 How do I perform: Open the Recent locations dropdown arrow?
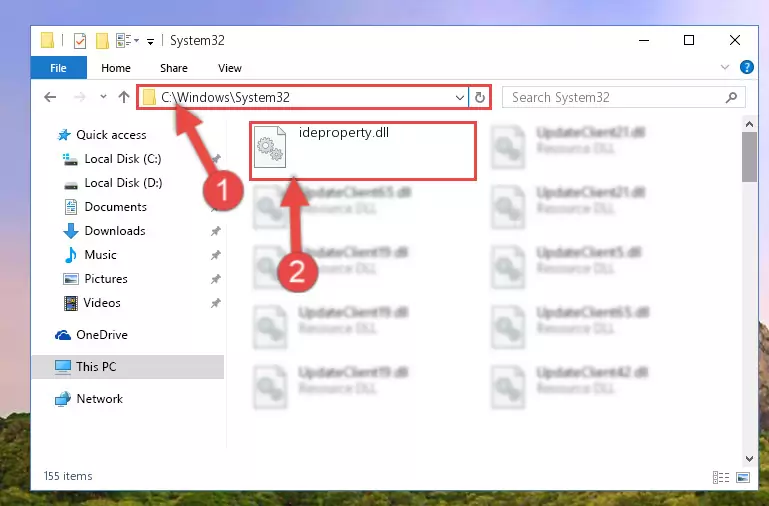click(x=103, y=97)
